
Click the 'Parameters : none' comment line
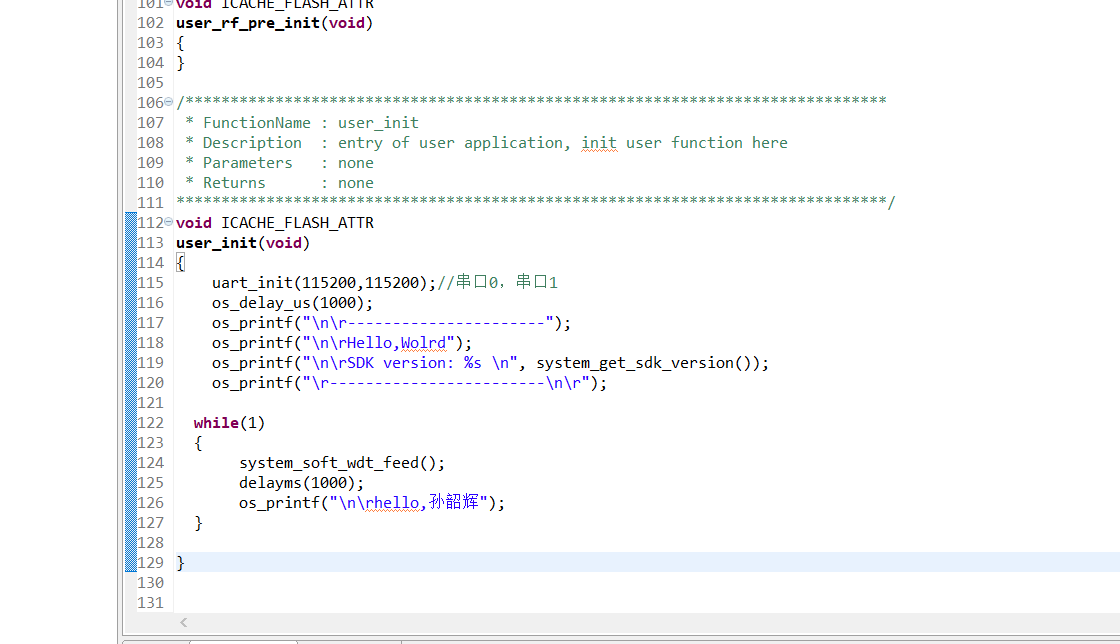279,163
